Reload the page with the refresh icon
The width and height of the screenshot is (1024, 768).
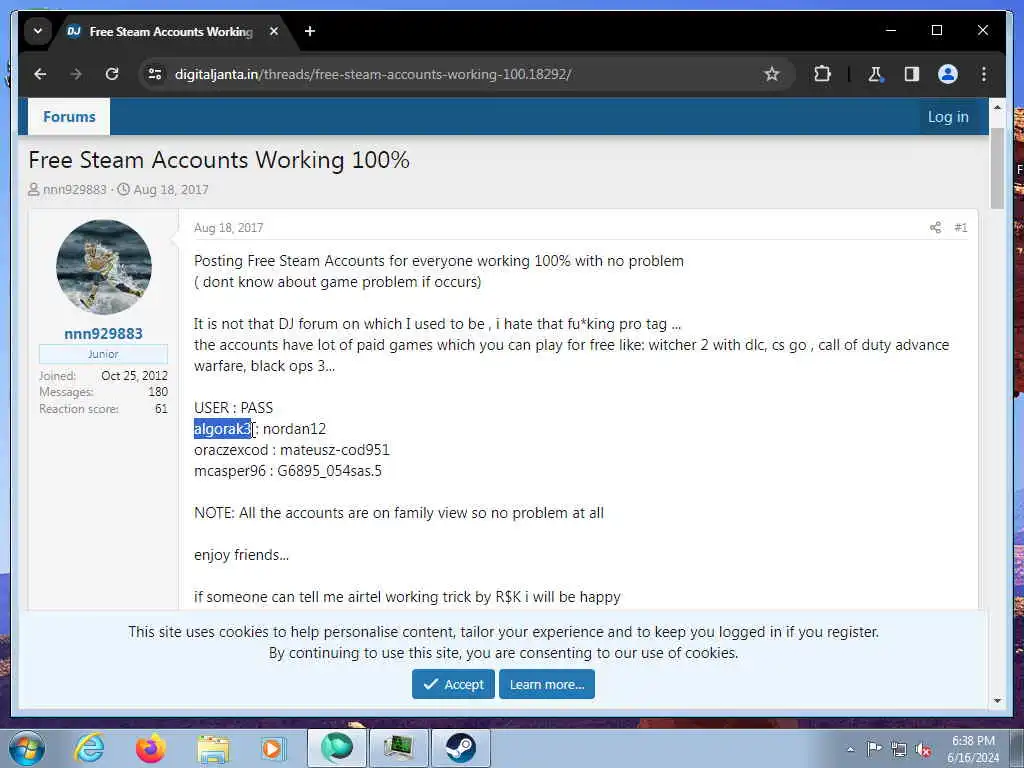coord(112,74)
